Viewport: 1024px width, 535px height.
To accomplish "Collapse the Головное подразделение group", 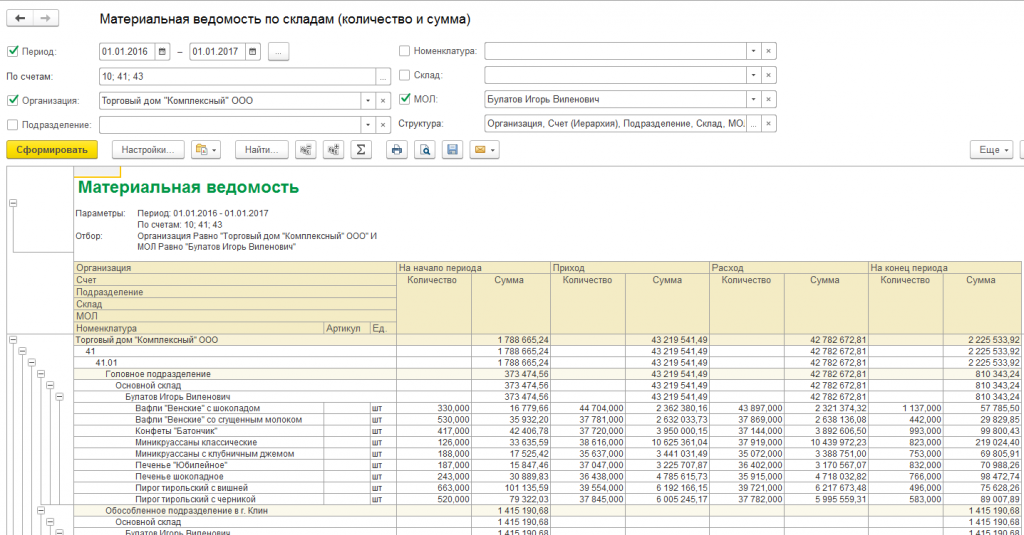I will (x=41, y=374).
